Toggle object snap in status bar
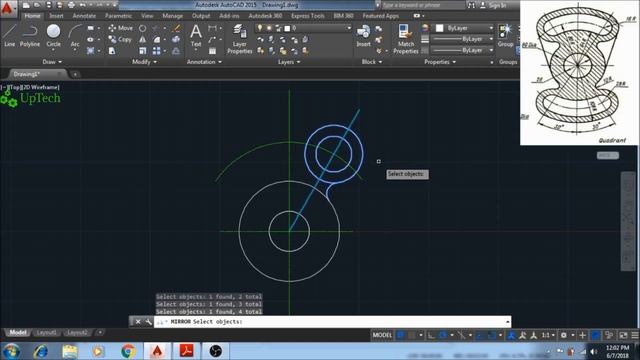The image size is (640, 360). (x=491, y=335)
